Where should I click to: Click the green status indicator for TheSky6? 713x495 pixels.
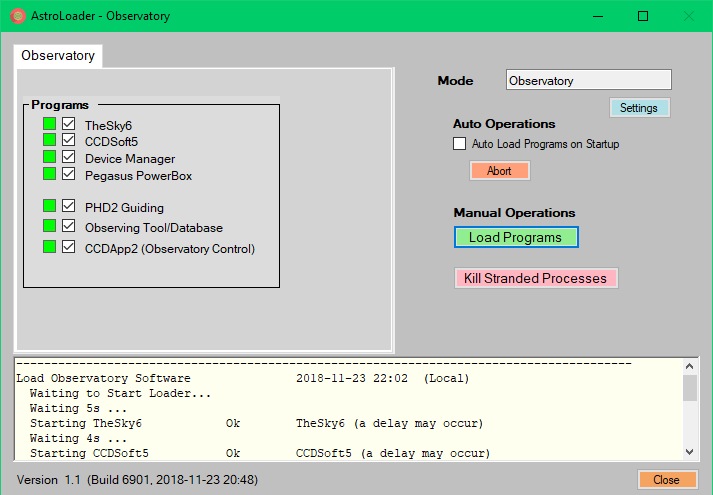pos(50,124)
